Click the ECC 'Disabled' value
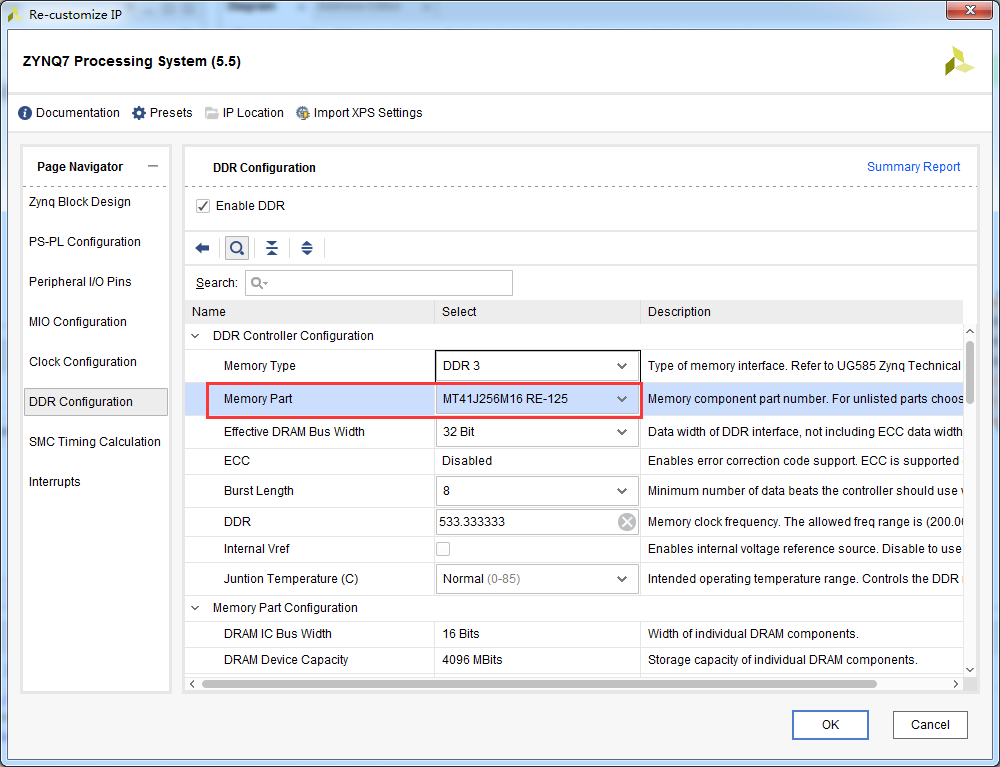 [x=467, y=461]
